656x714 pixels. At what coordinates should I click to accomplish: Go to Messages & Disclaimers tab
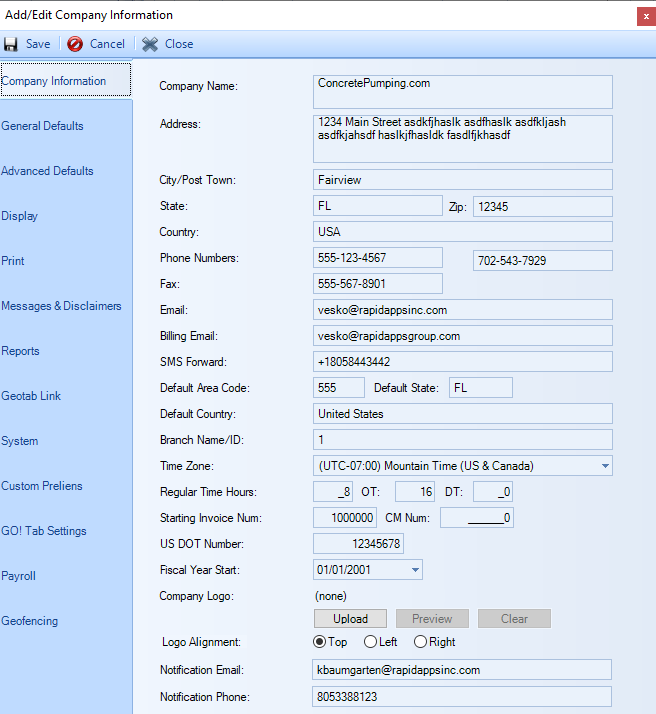[61, 306]
